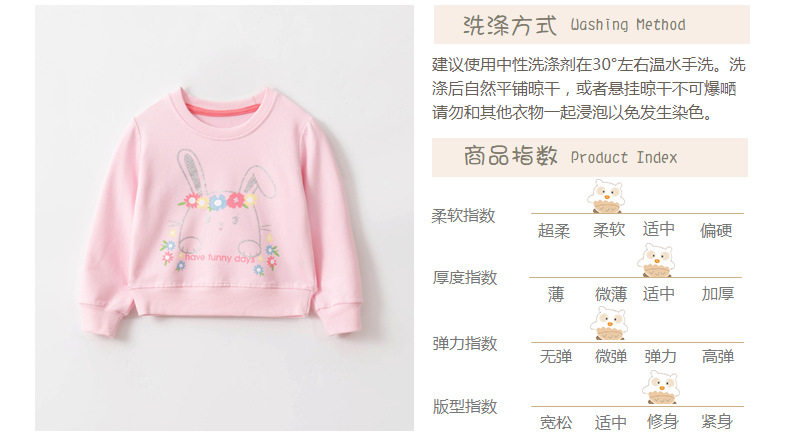The height and width of the screenshot is (446, 790).
Task: Click the 无弹 elasticity label
Action: [x=556, y=357]
